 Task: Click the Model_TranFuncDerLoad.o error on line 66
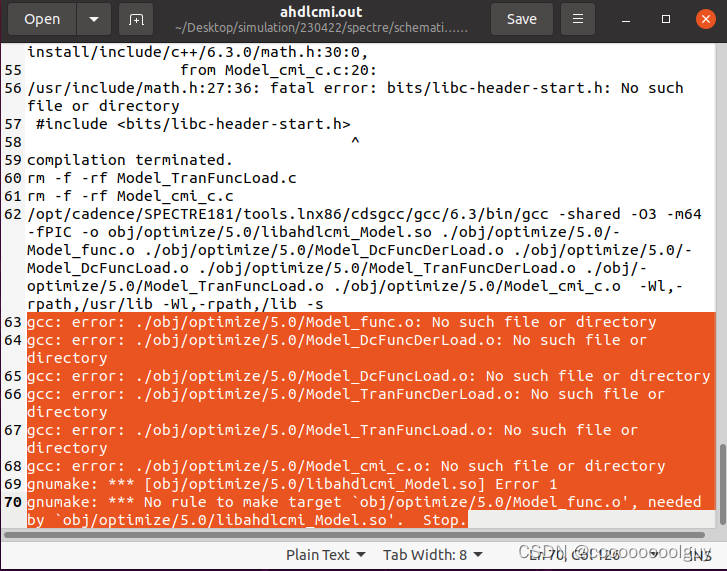(346, 403)
